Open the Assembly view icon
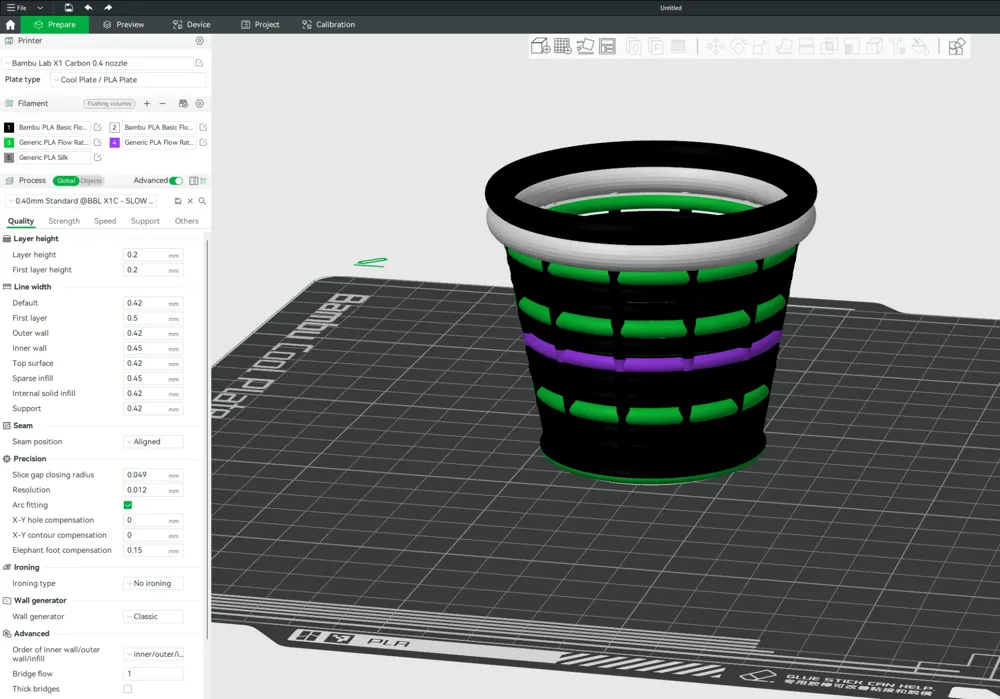The height and width of the screenshot is (699, 1000). [957, 47]
